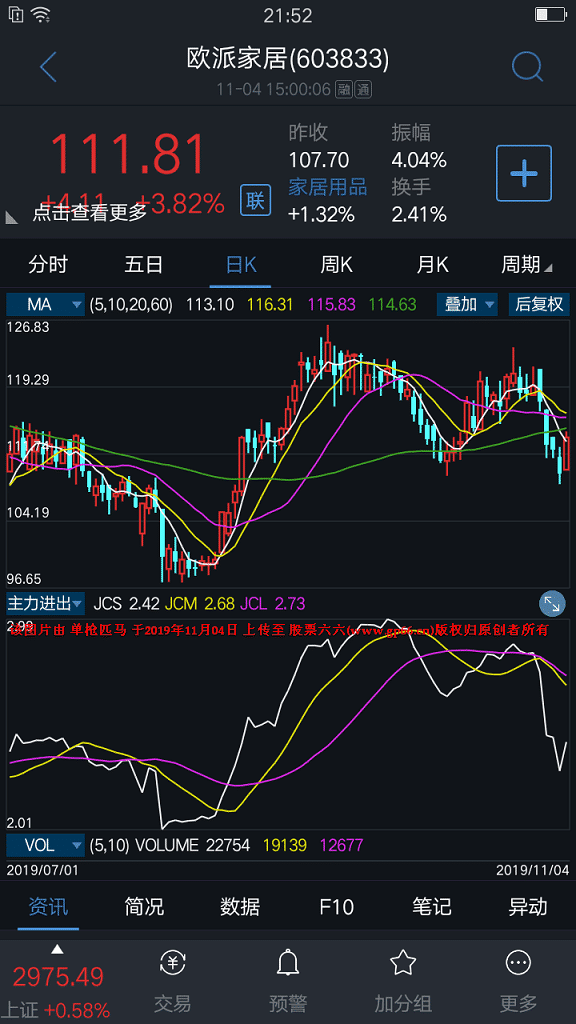Tap the JCL 2.73 indicator value
Viewport: 576px width, 1024px height.
[272, 603]
